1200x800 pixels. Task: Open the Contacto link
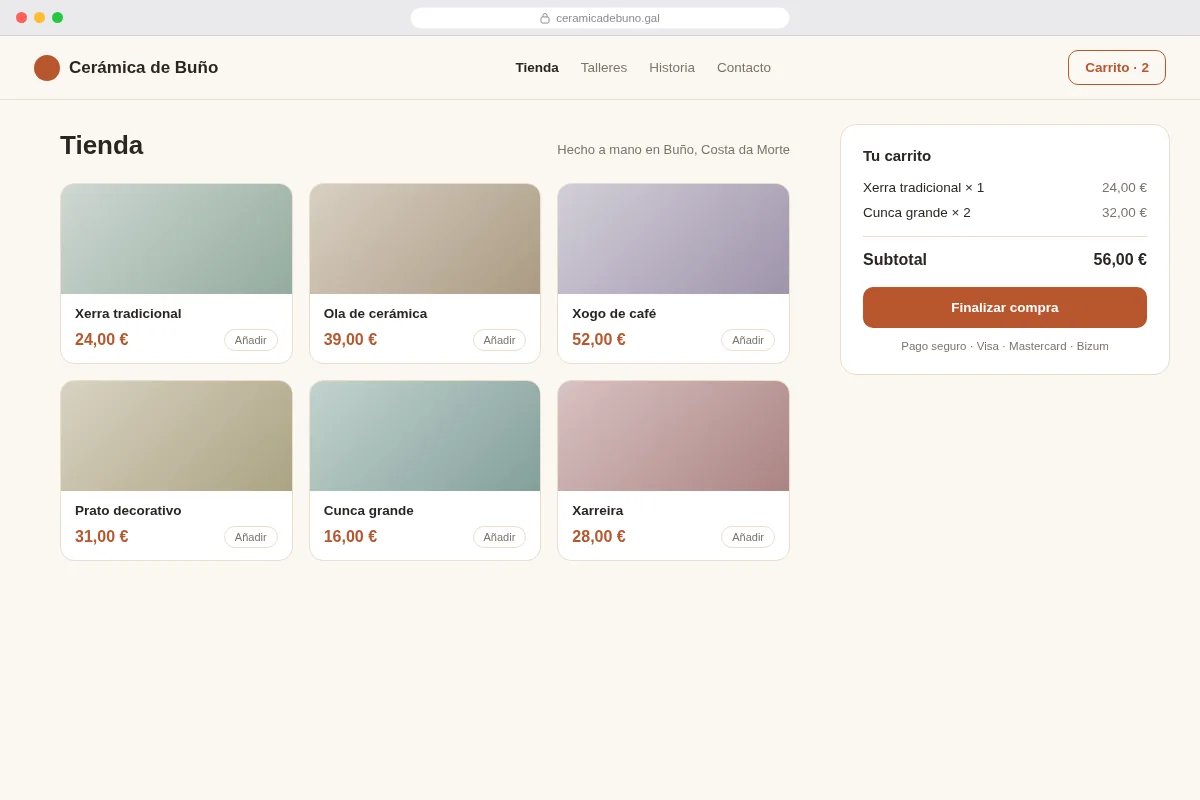tap(744, 68)
